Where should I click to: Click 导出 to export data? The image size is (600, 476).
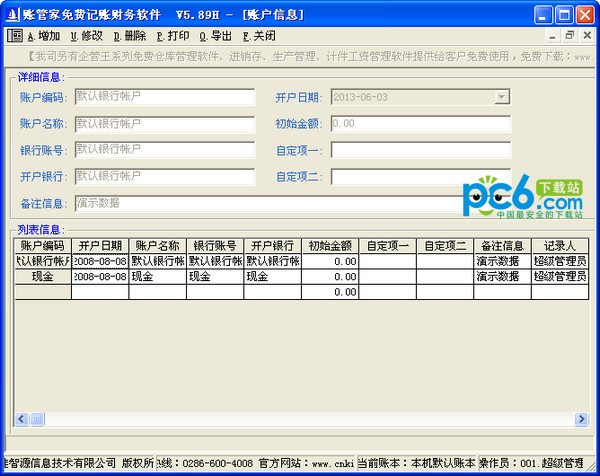click(x=216, y=36)
